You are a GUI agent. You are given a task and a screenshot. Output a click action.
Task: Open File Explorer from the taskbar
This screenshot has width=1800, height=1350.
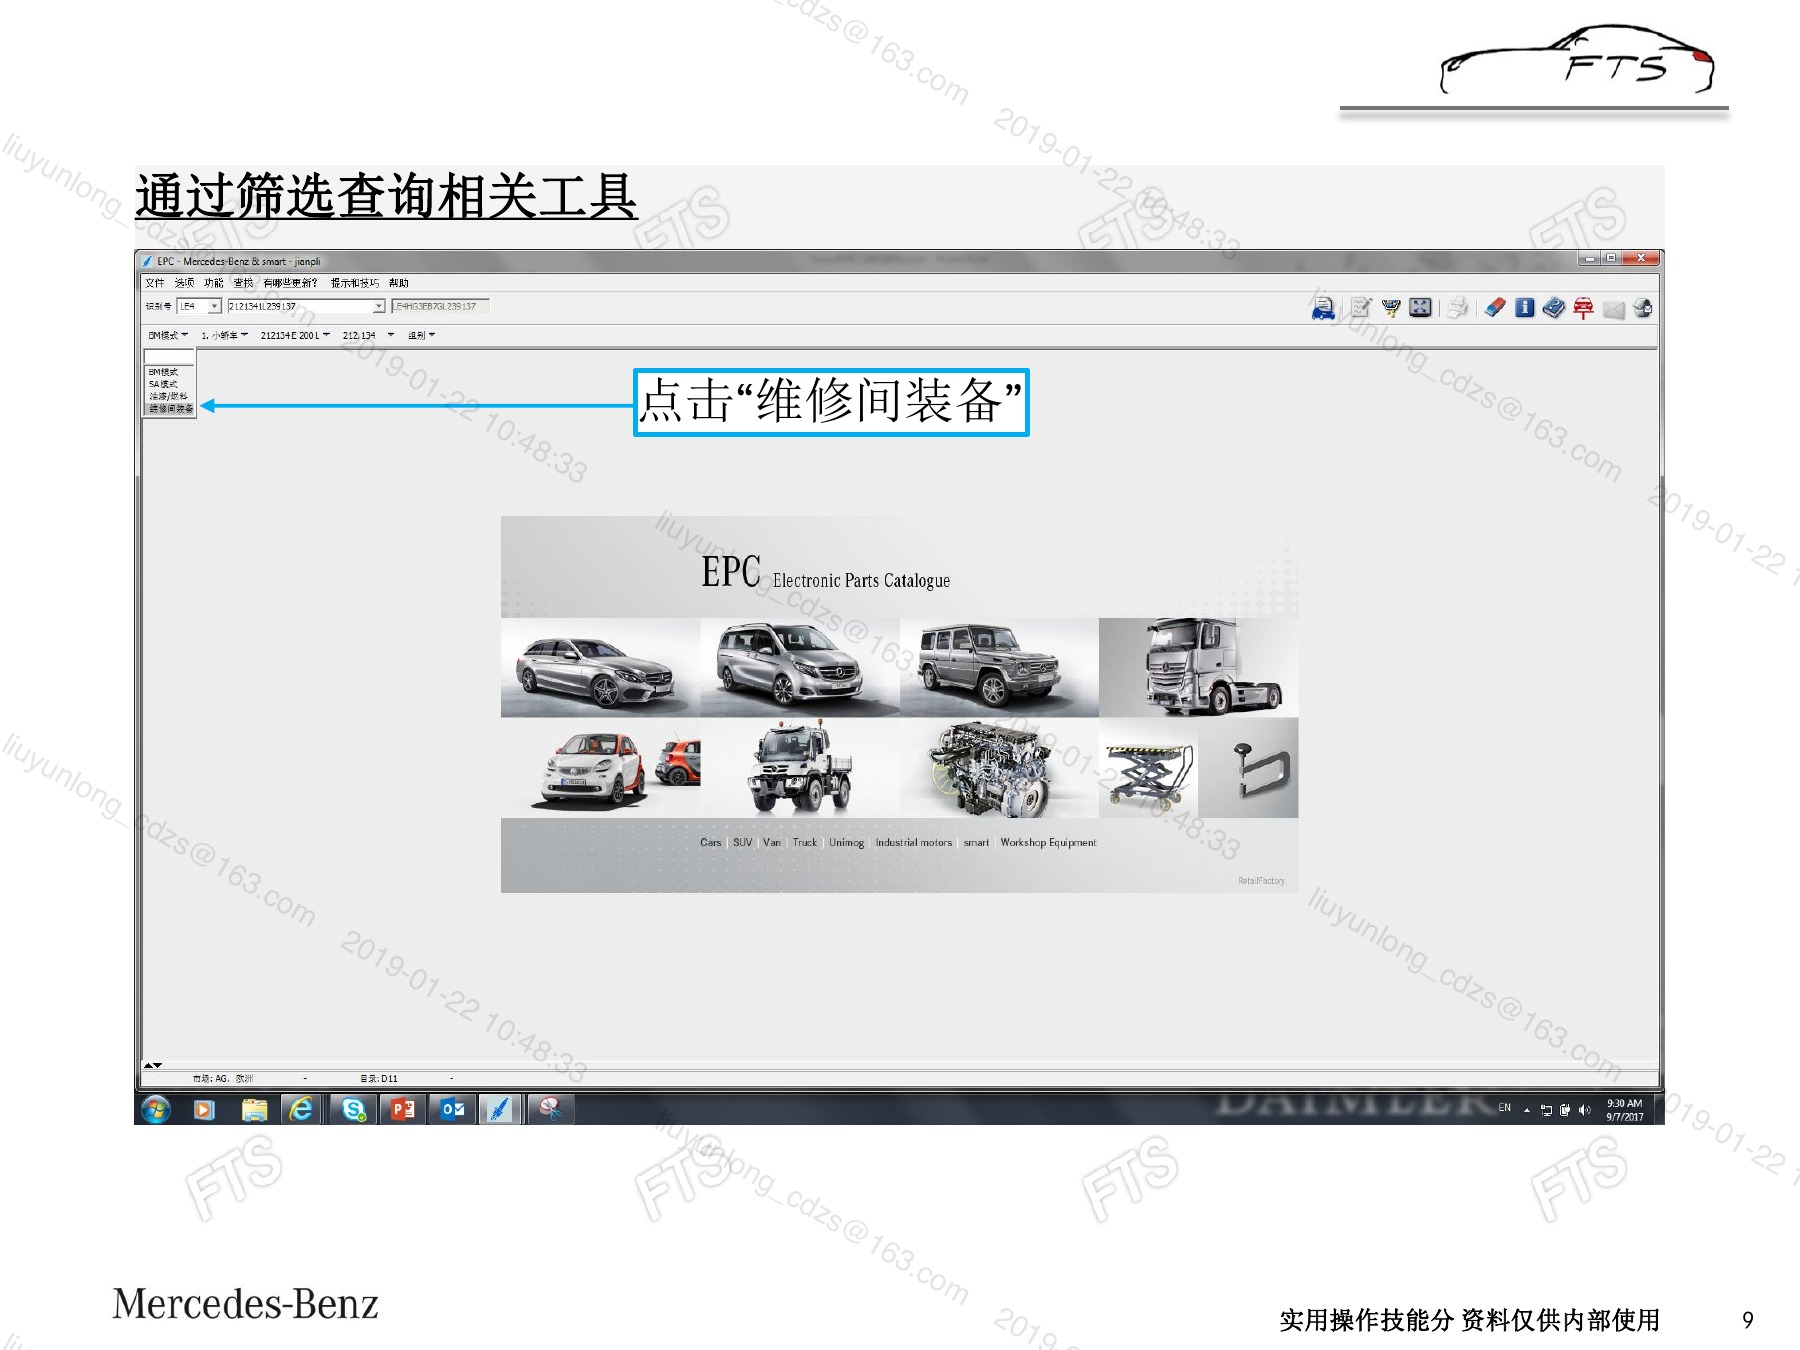coord(254,1109)
